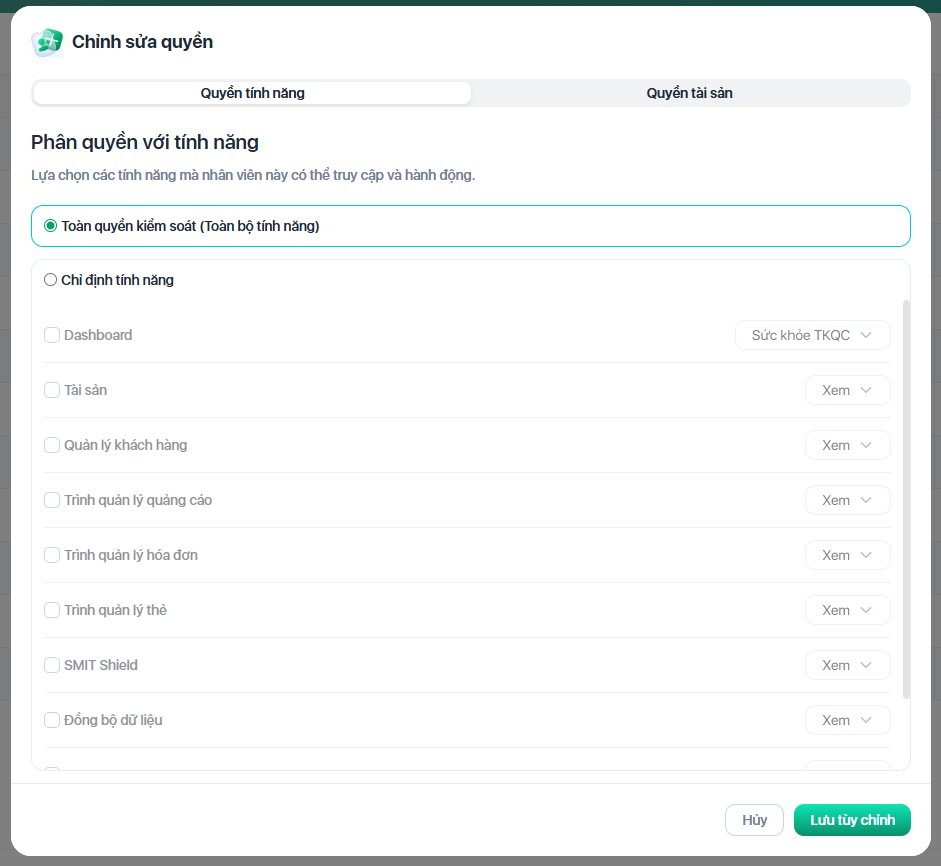This screenshot has width=941, height=866.
Task: Enable the Tài sản checkbox
Action: [x=52, y=390]
